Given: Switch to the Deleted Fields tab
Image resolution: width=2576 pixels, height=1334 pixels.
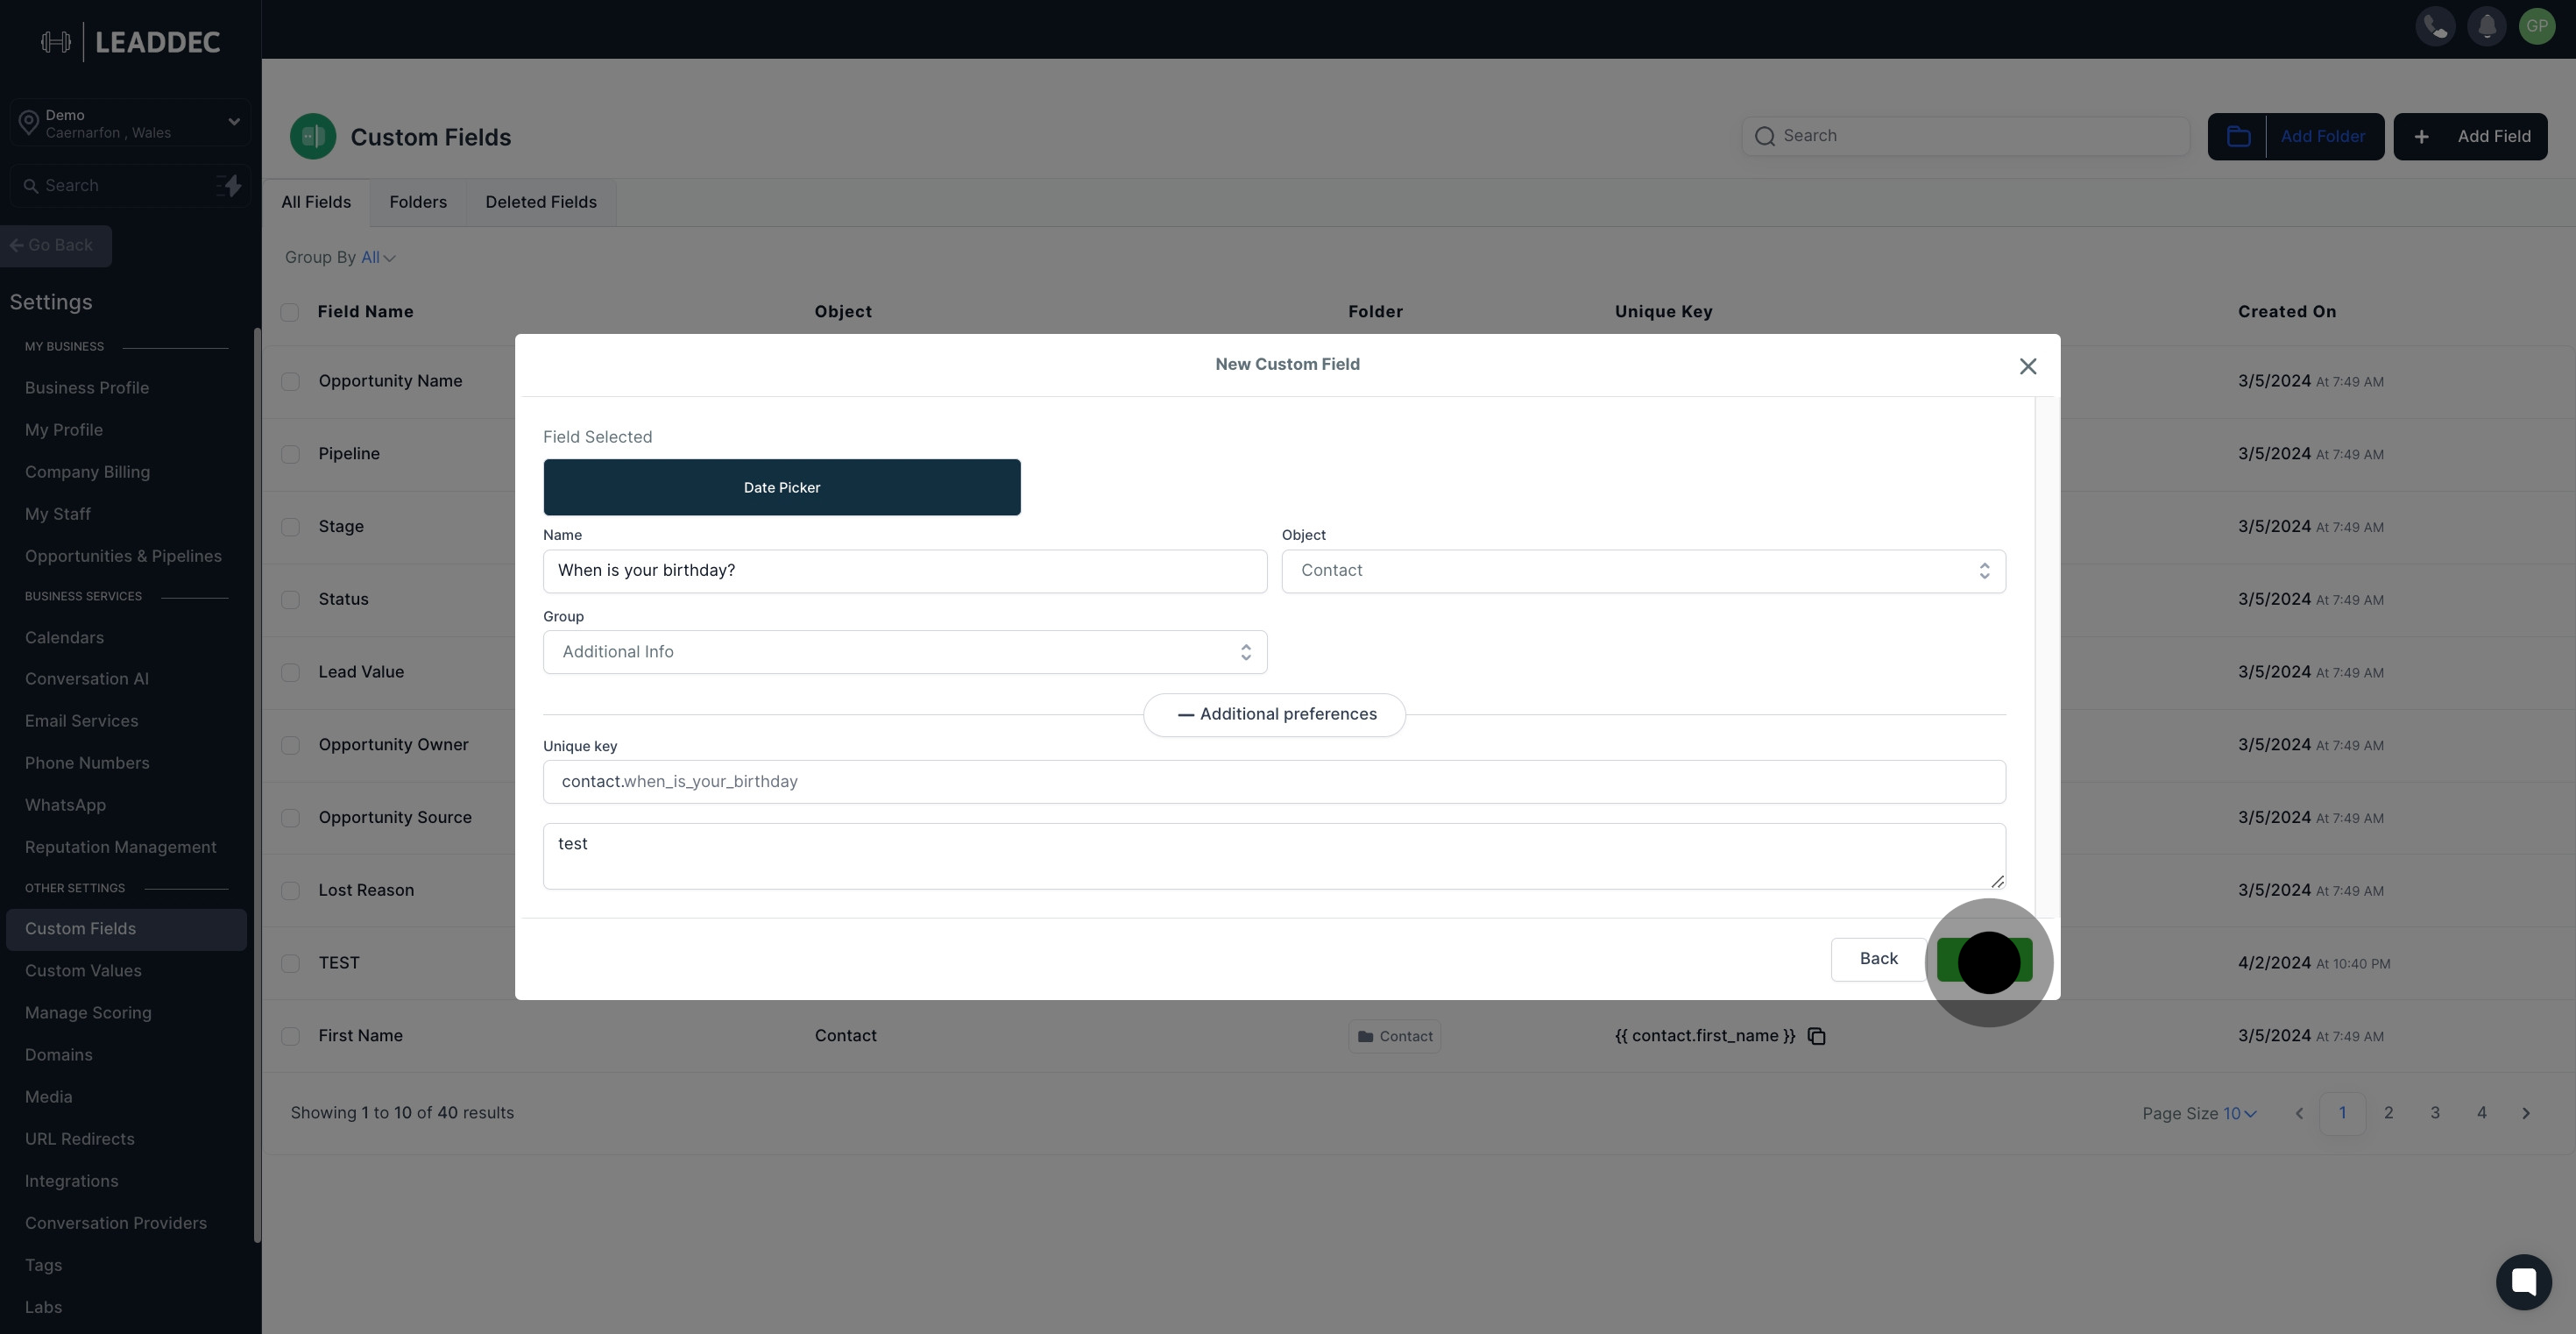Looking at the screenshot, I should [x=541, y=203].
